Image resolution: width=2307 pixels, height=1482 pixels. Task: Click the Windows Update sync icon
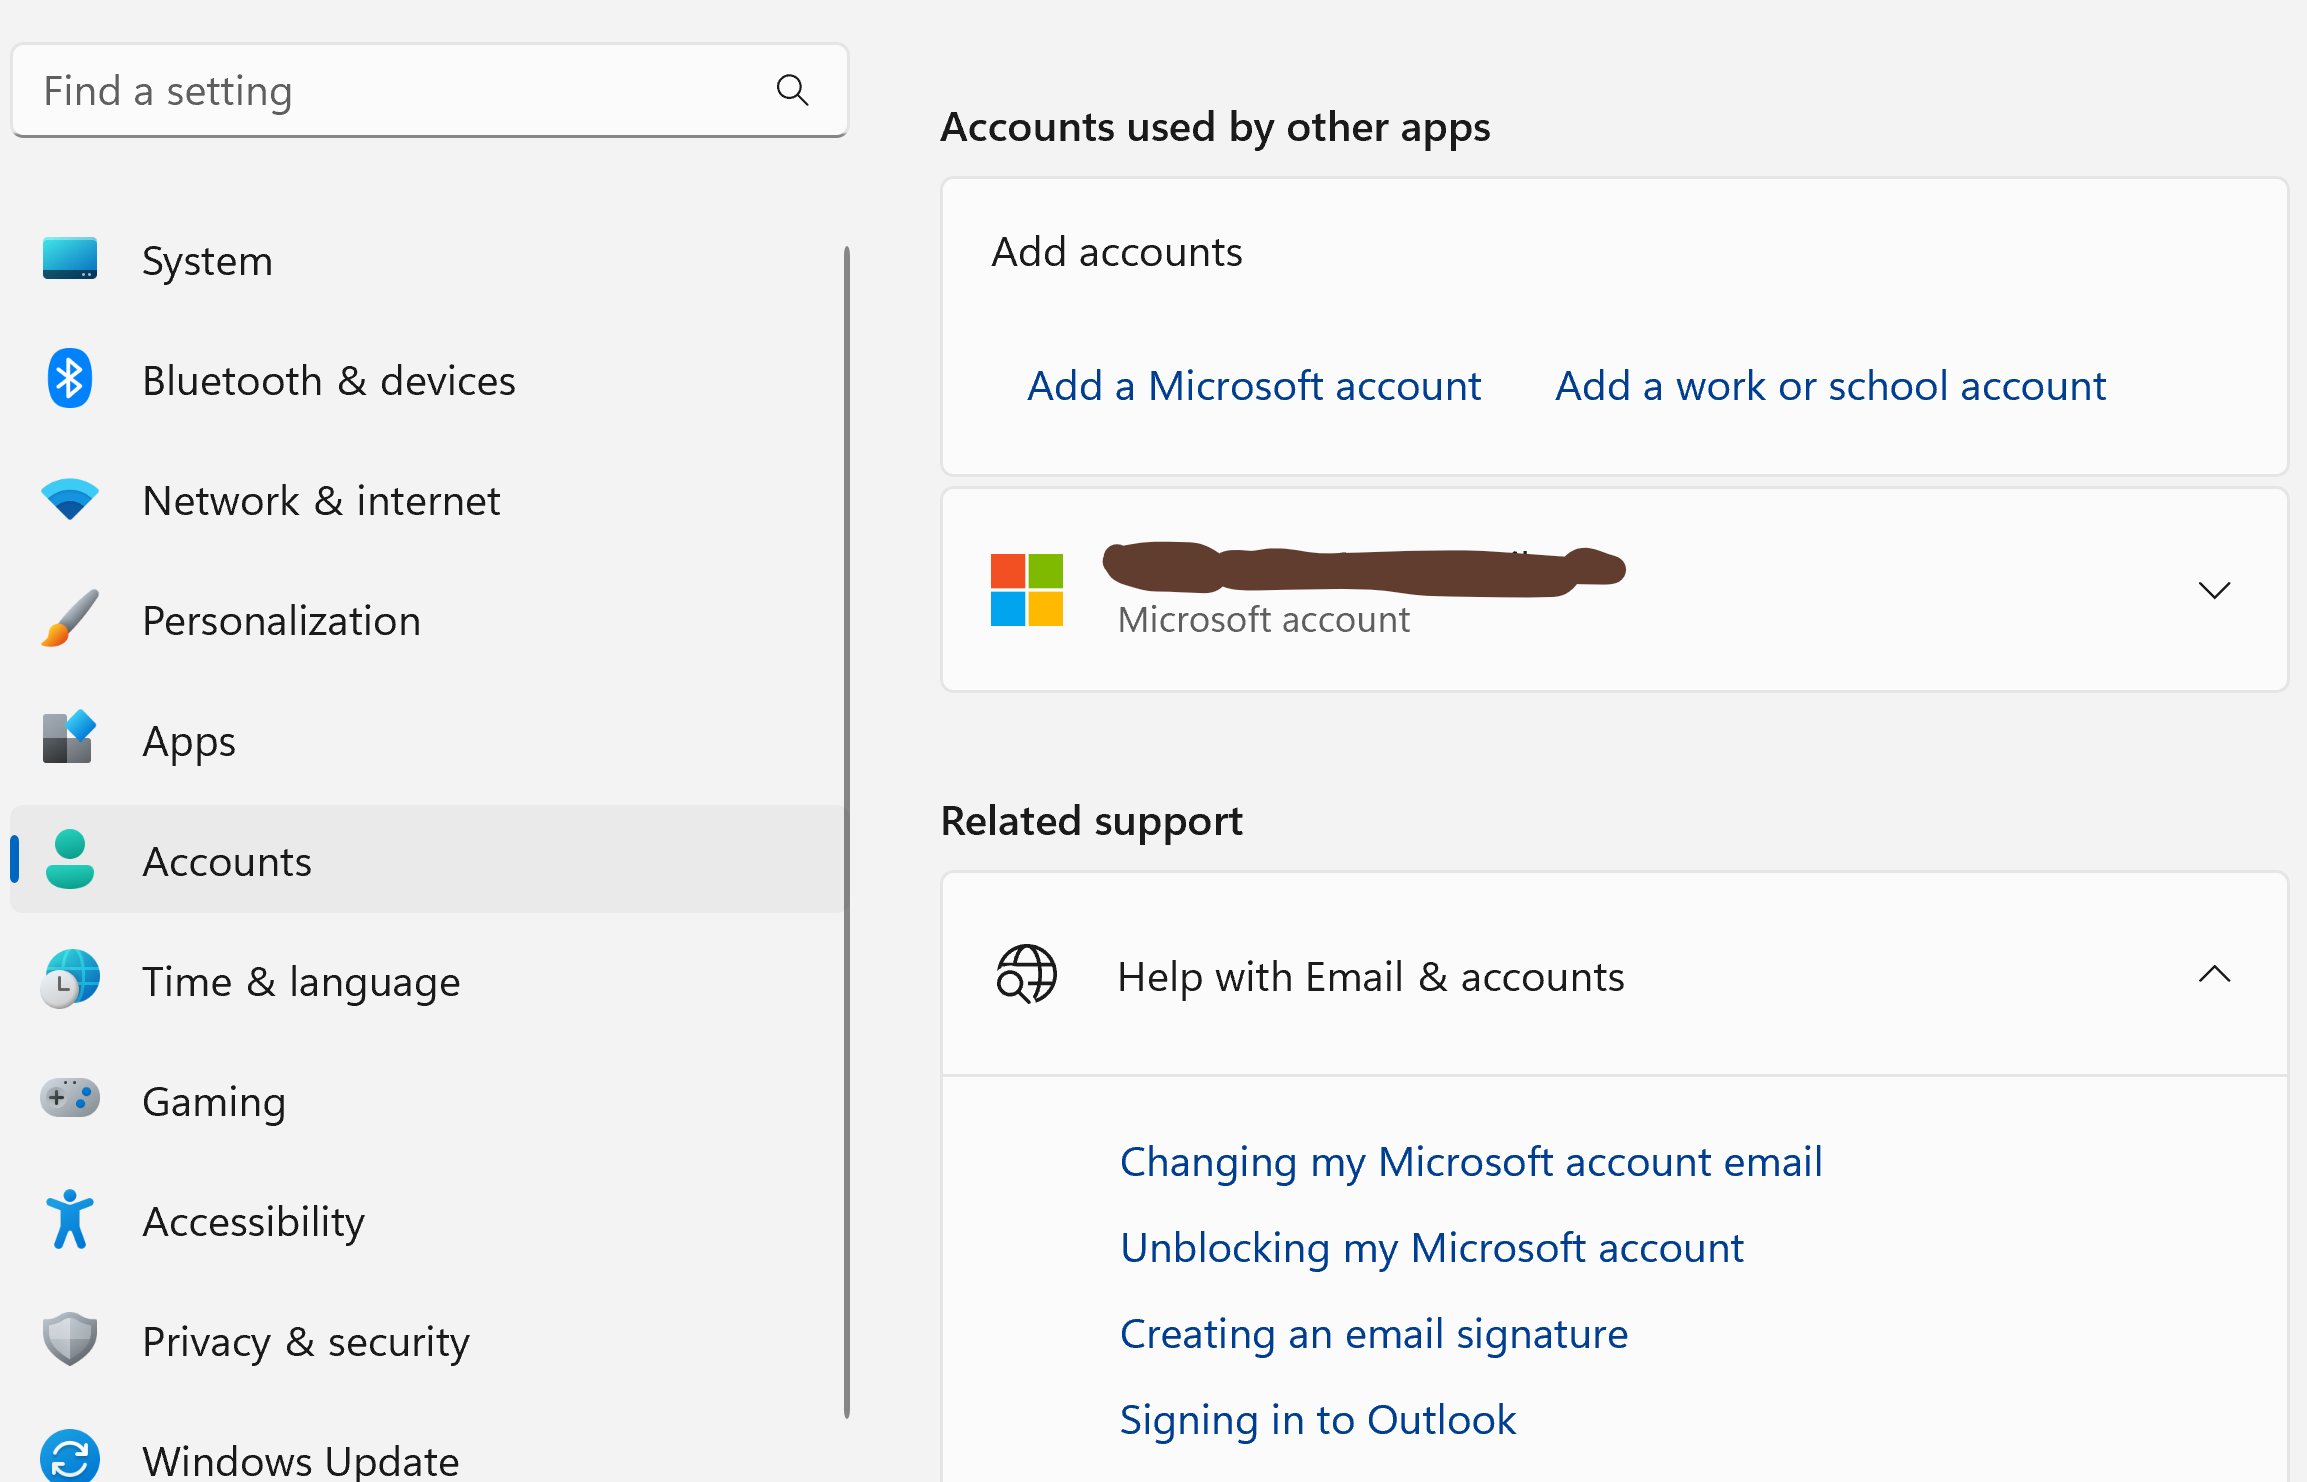click(x=70, y=1457)
